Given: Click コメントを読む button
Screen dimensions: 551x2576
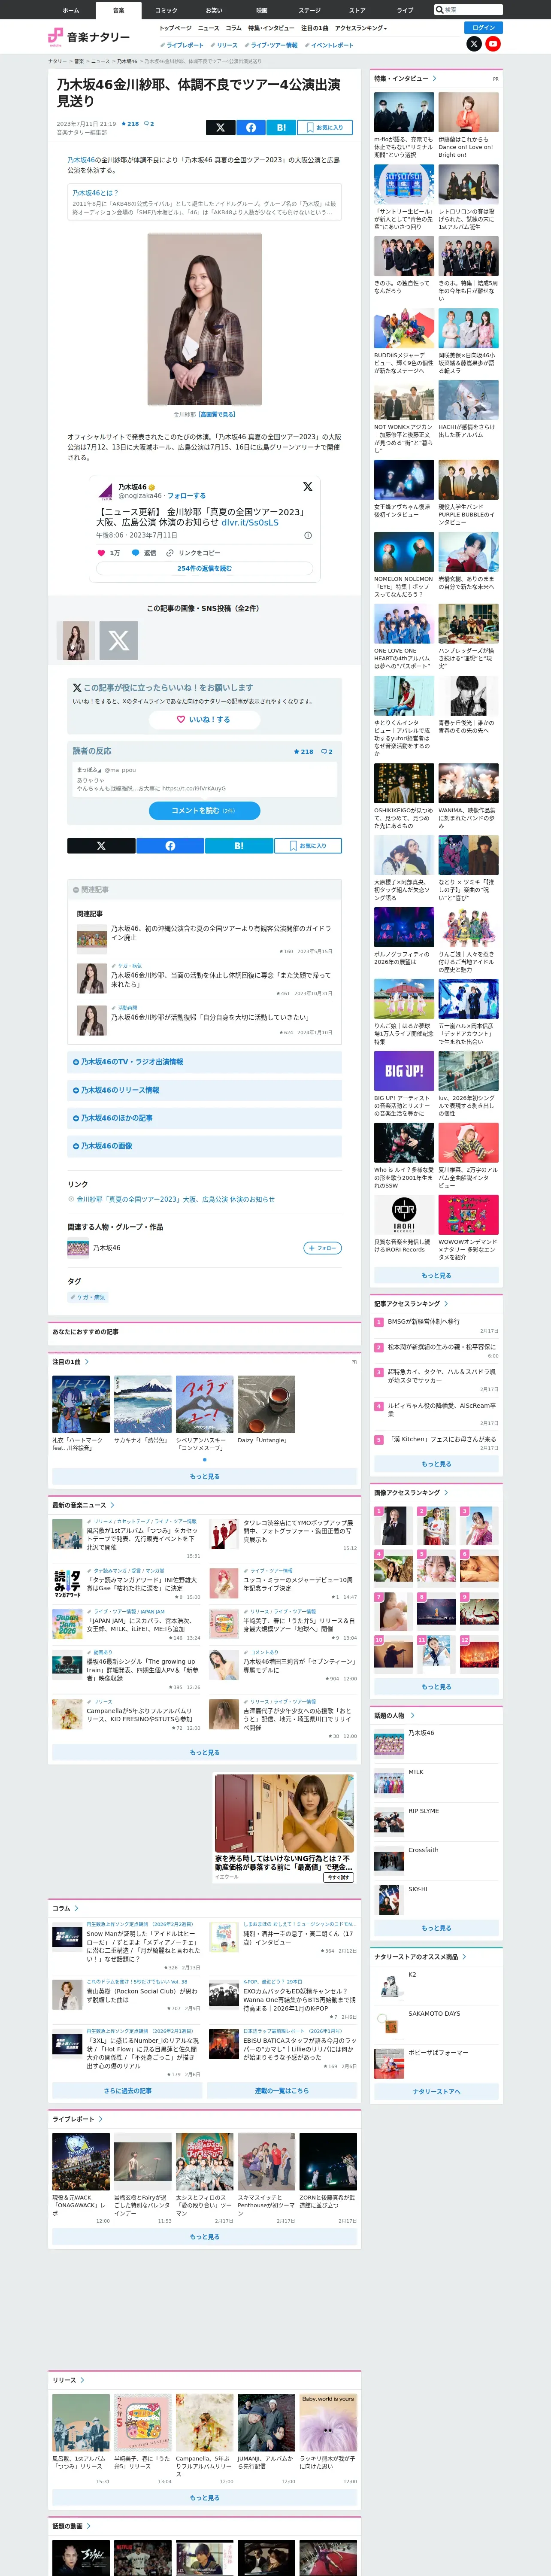Looking at the screenshot, I should pyautogui.click(x=204, y=810).
